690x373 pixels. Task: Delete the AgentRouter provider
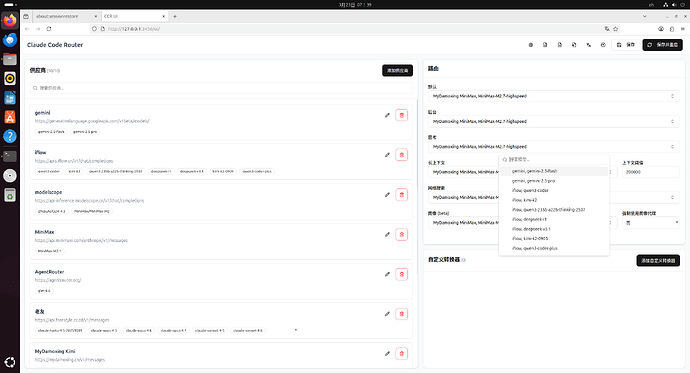click(401, 274)
